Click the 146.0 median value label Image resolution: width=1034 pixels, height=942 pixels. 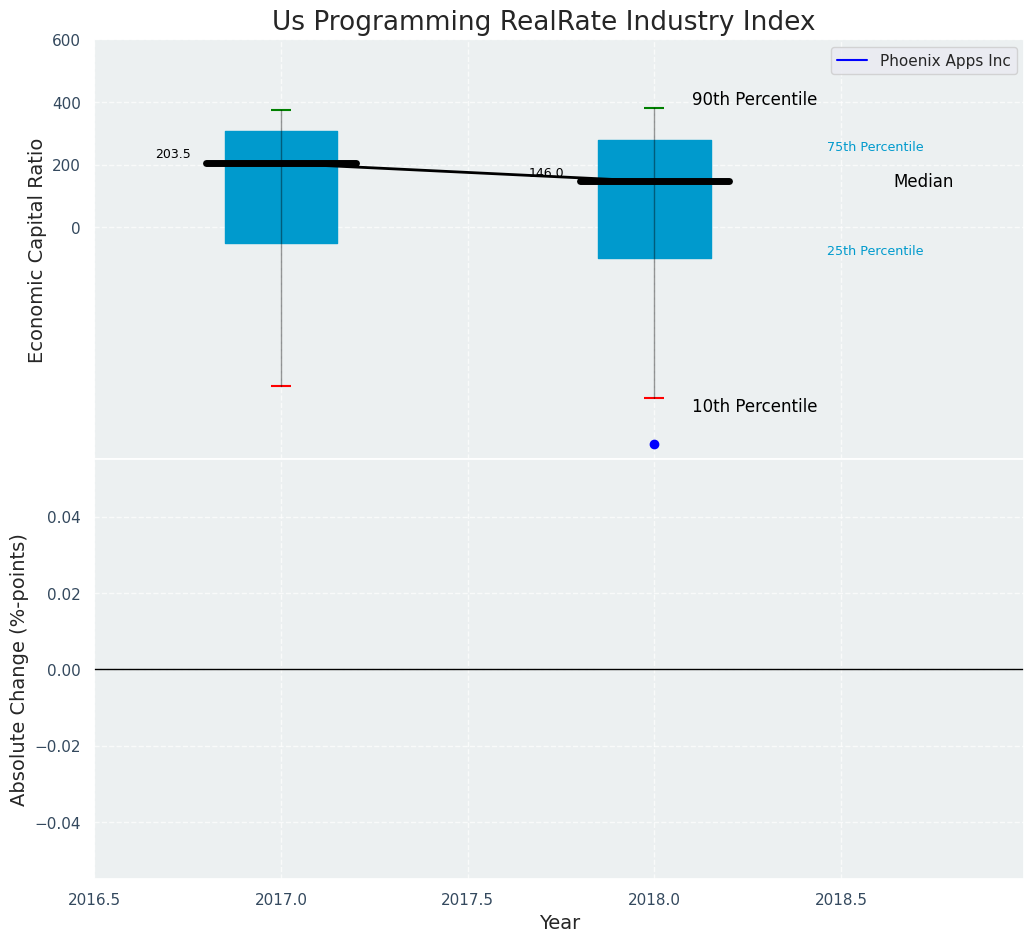point(546,173)
